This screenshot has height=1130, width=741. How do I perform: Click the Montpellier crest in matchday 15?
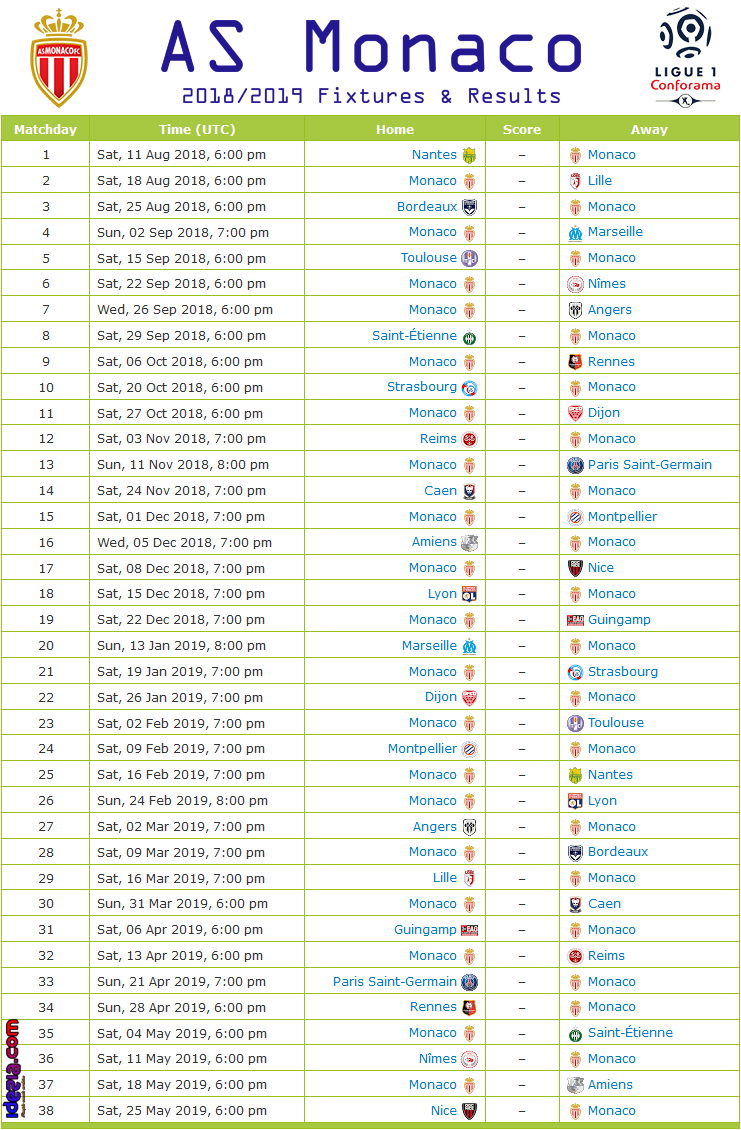(x=575, y=517)
